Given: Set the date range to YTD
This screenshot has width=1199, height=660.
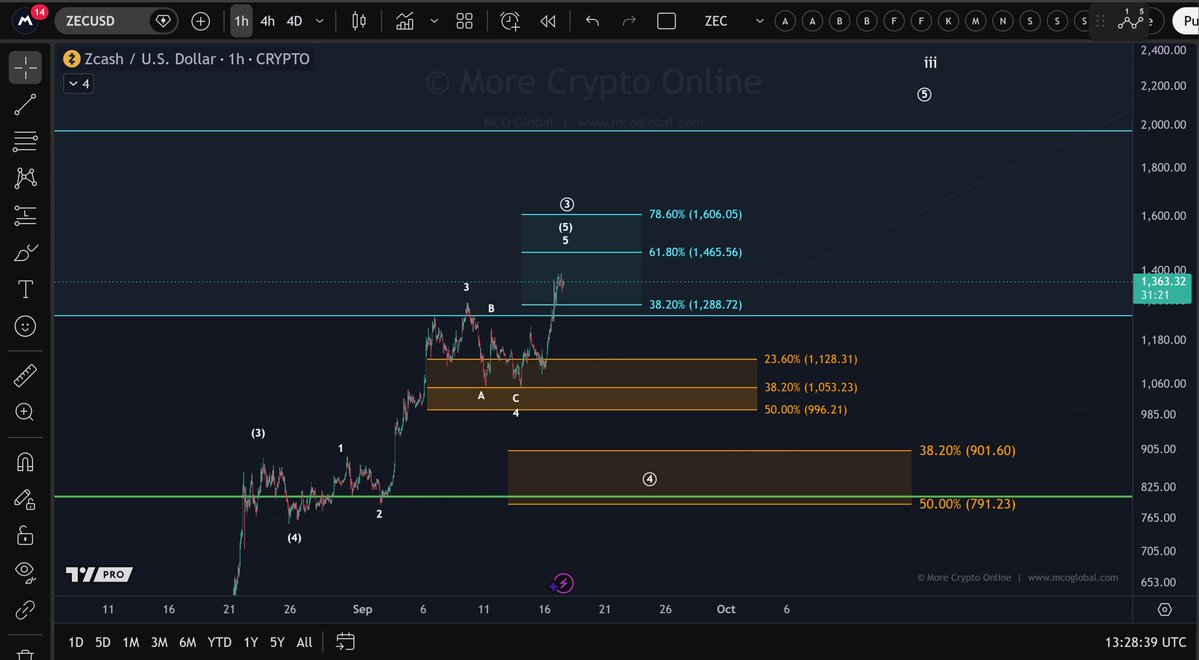Looking at the screenshot, I should pos(219,642).
